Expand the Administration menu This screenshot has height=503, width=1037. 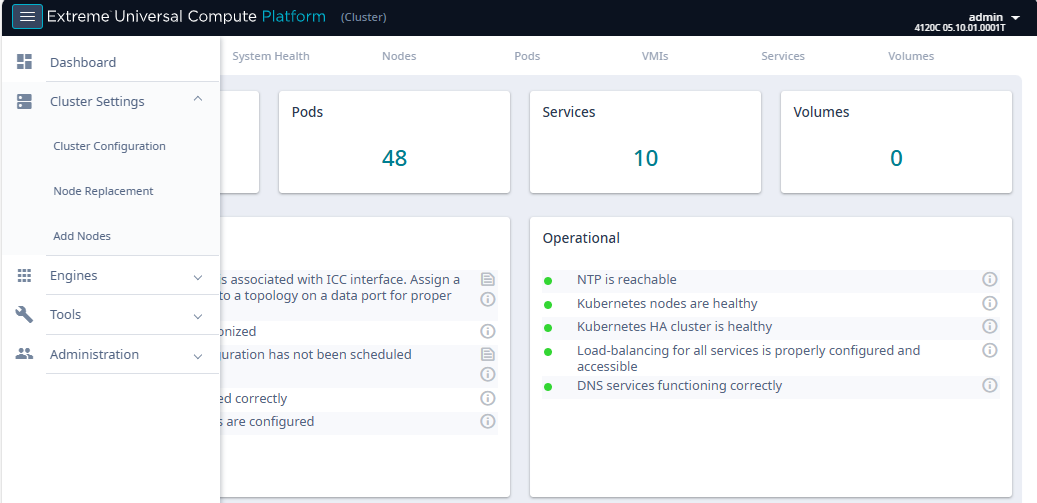198,355
